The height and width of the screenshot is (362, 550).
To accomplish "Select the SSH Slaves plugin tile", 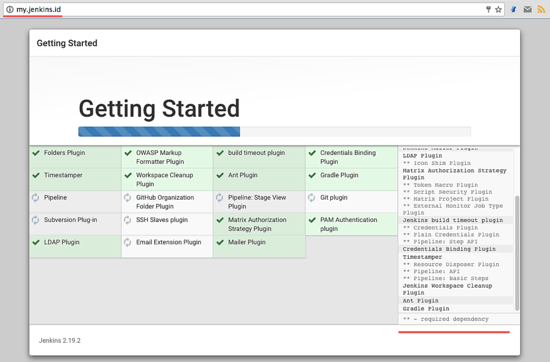I will (167, 224).
